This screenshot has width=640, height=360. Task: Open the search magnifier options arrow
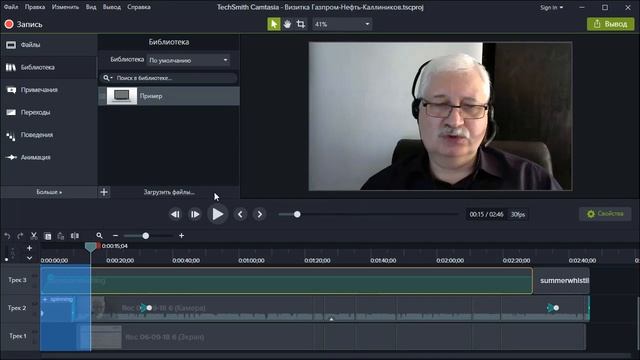click(x=108, y=78)
